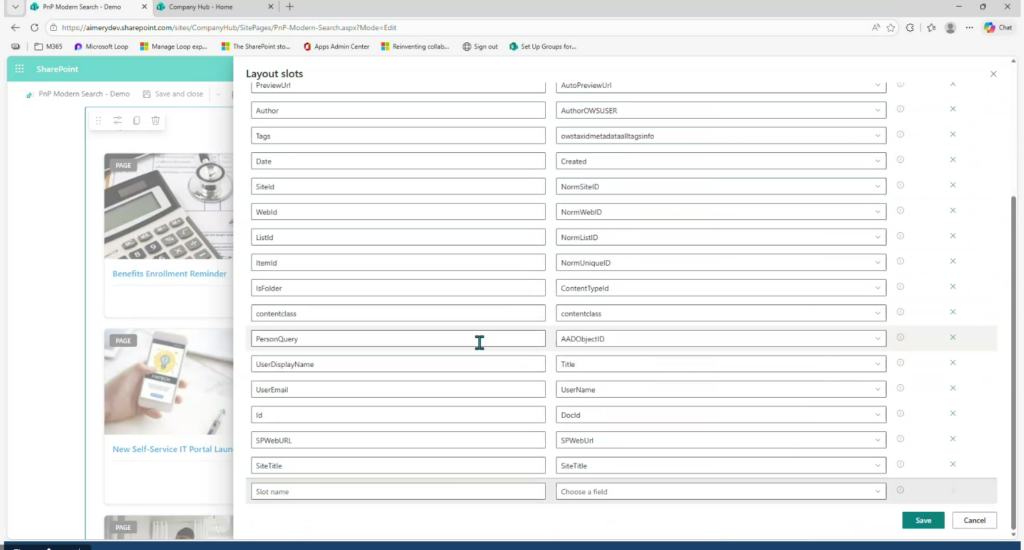The image size is (1024, 550).
Task: Click the dialog's vertical scrollbar
Action: (x=1014, y=300)
